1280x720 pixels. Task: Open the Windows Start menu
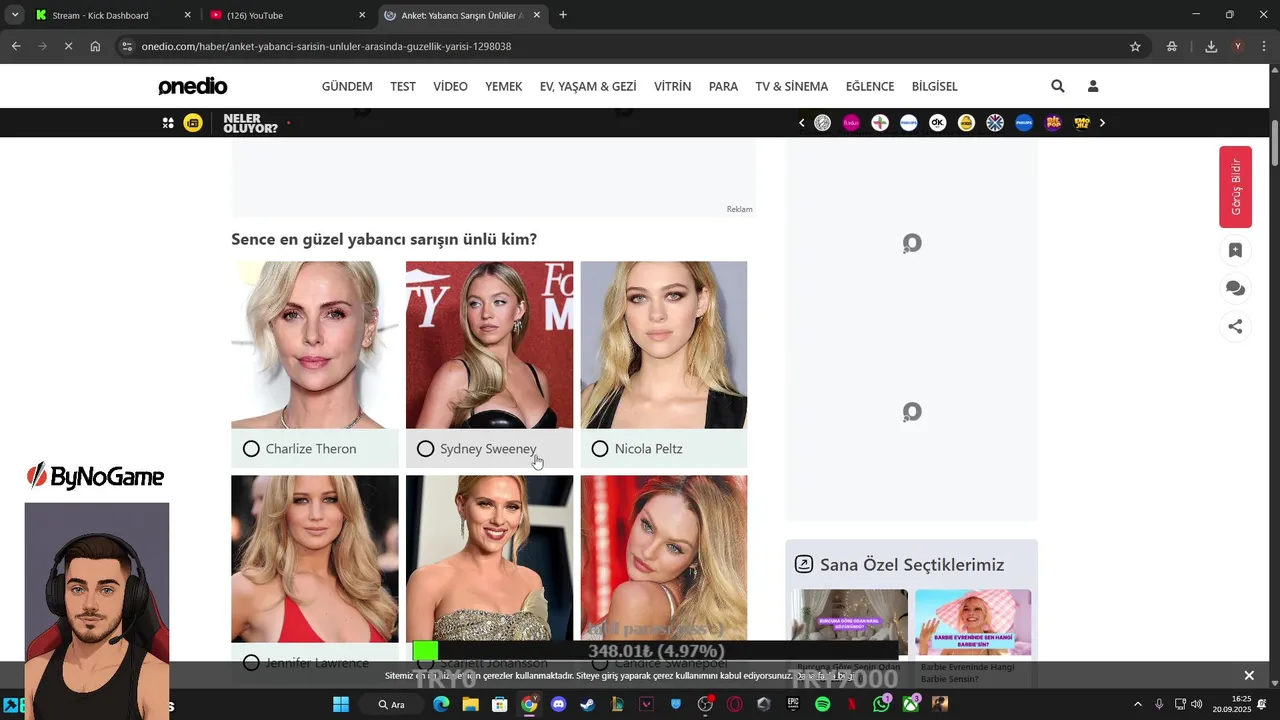341,704
